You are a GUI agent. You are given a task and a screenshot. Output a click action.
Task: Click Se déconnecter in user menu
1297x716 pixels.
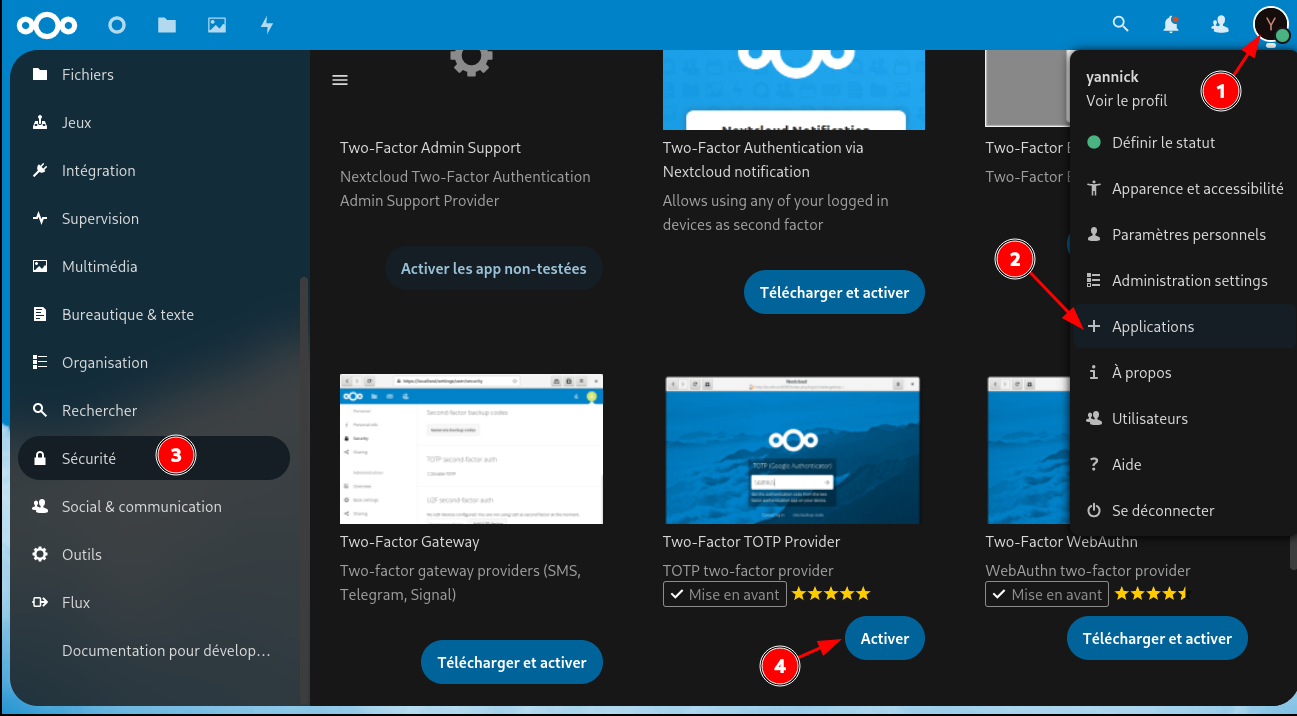(1163, 511)
